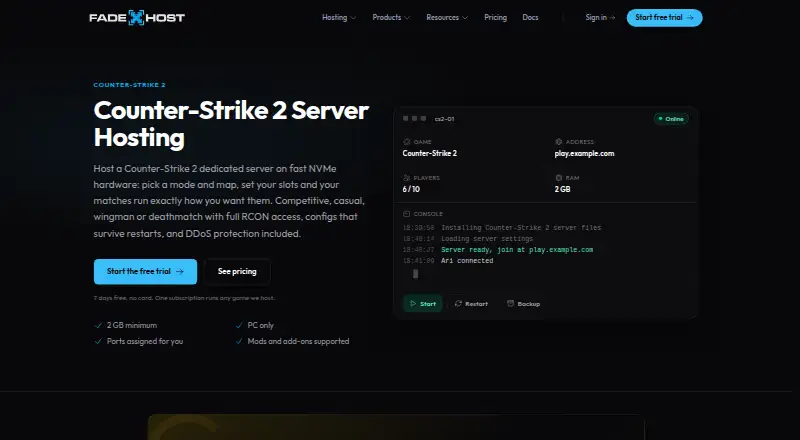Click the Counter-Strike 2 game value
Viewport: 800px width, 440px height.
coord(430,154)
